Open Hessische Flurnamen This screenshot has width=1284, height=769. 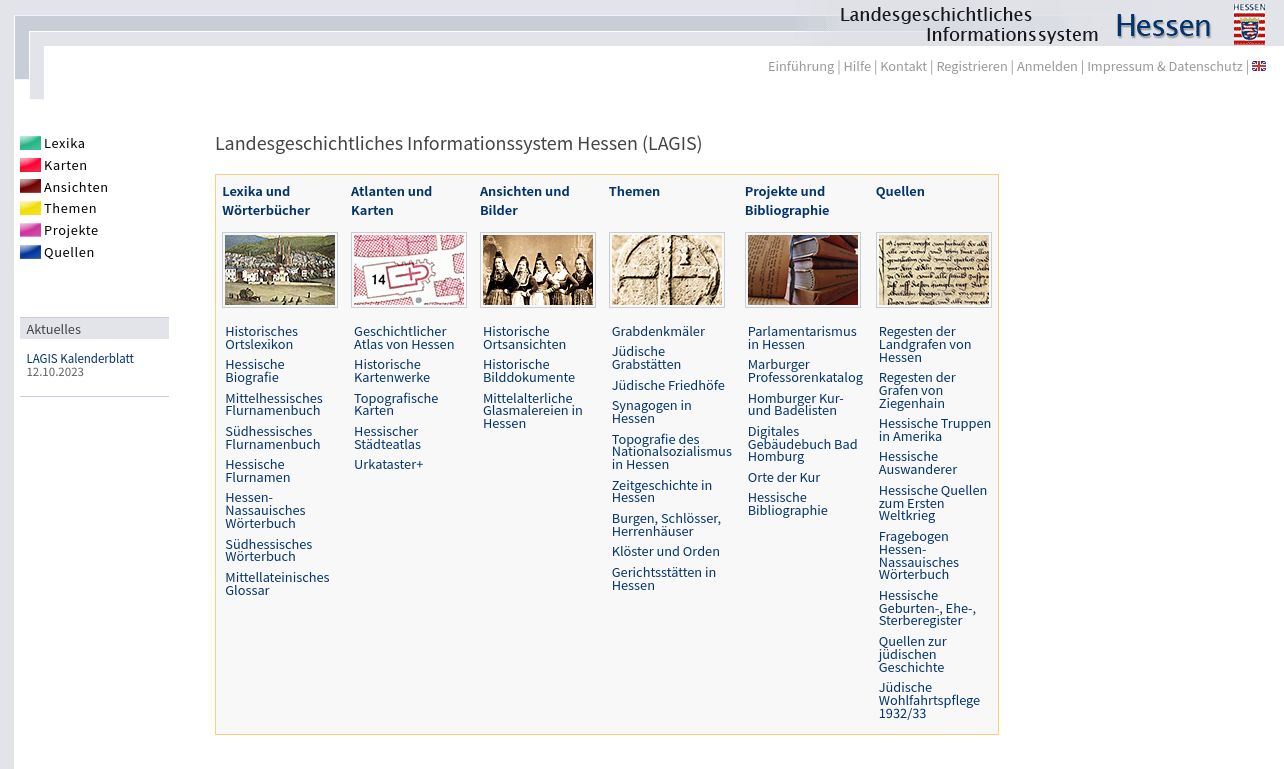point(258,471)
